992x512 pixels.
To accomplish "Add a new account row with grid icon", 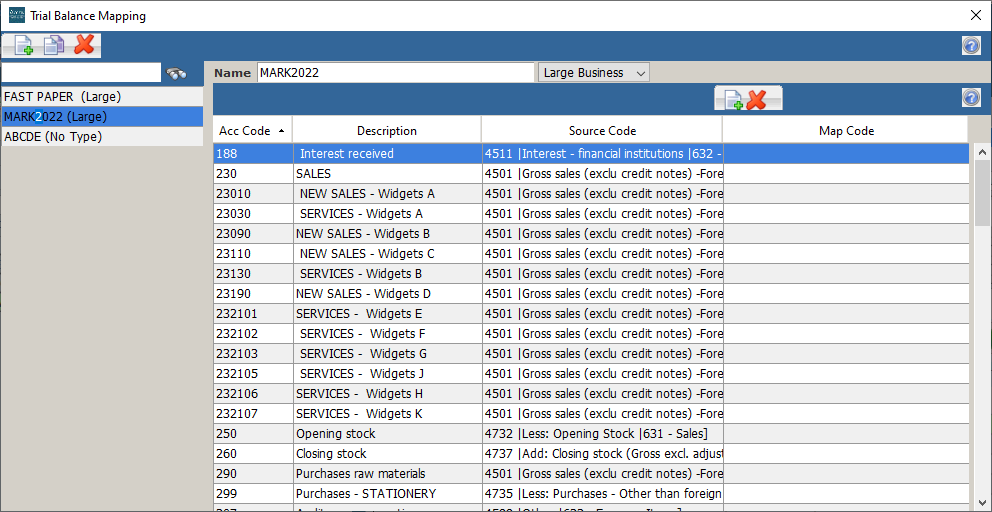I will [733, 98].
